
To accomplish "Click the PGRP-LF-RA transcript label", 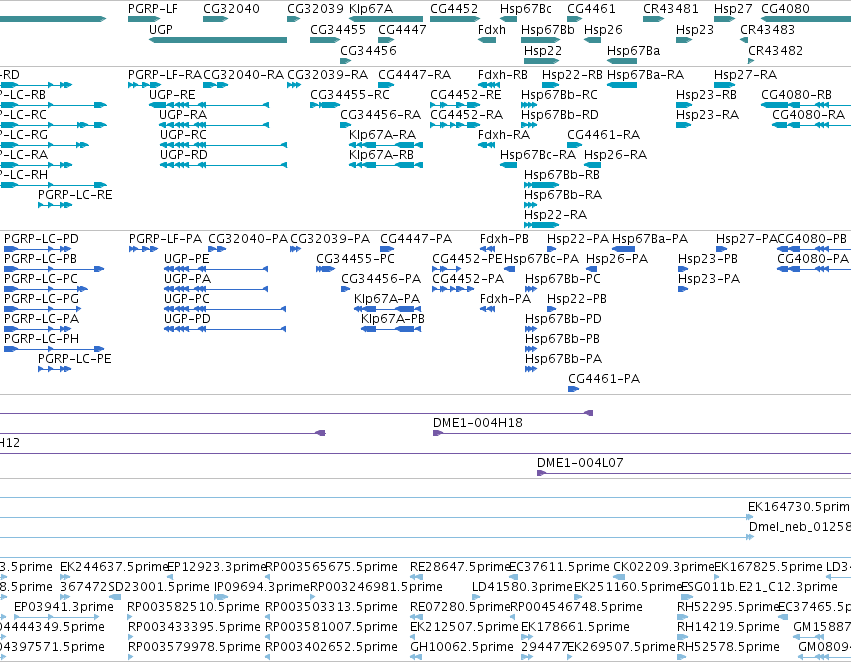I will 165,74.
